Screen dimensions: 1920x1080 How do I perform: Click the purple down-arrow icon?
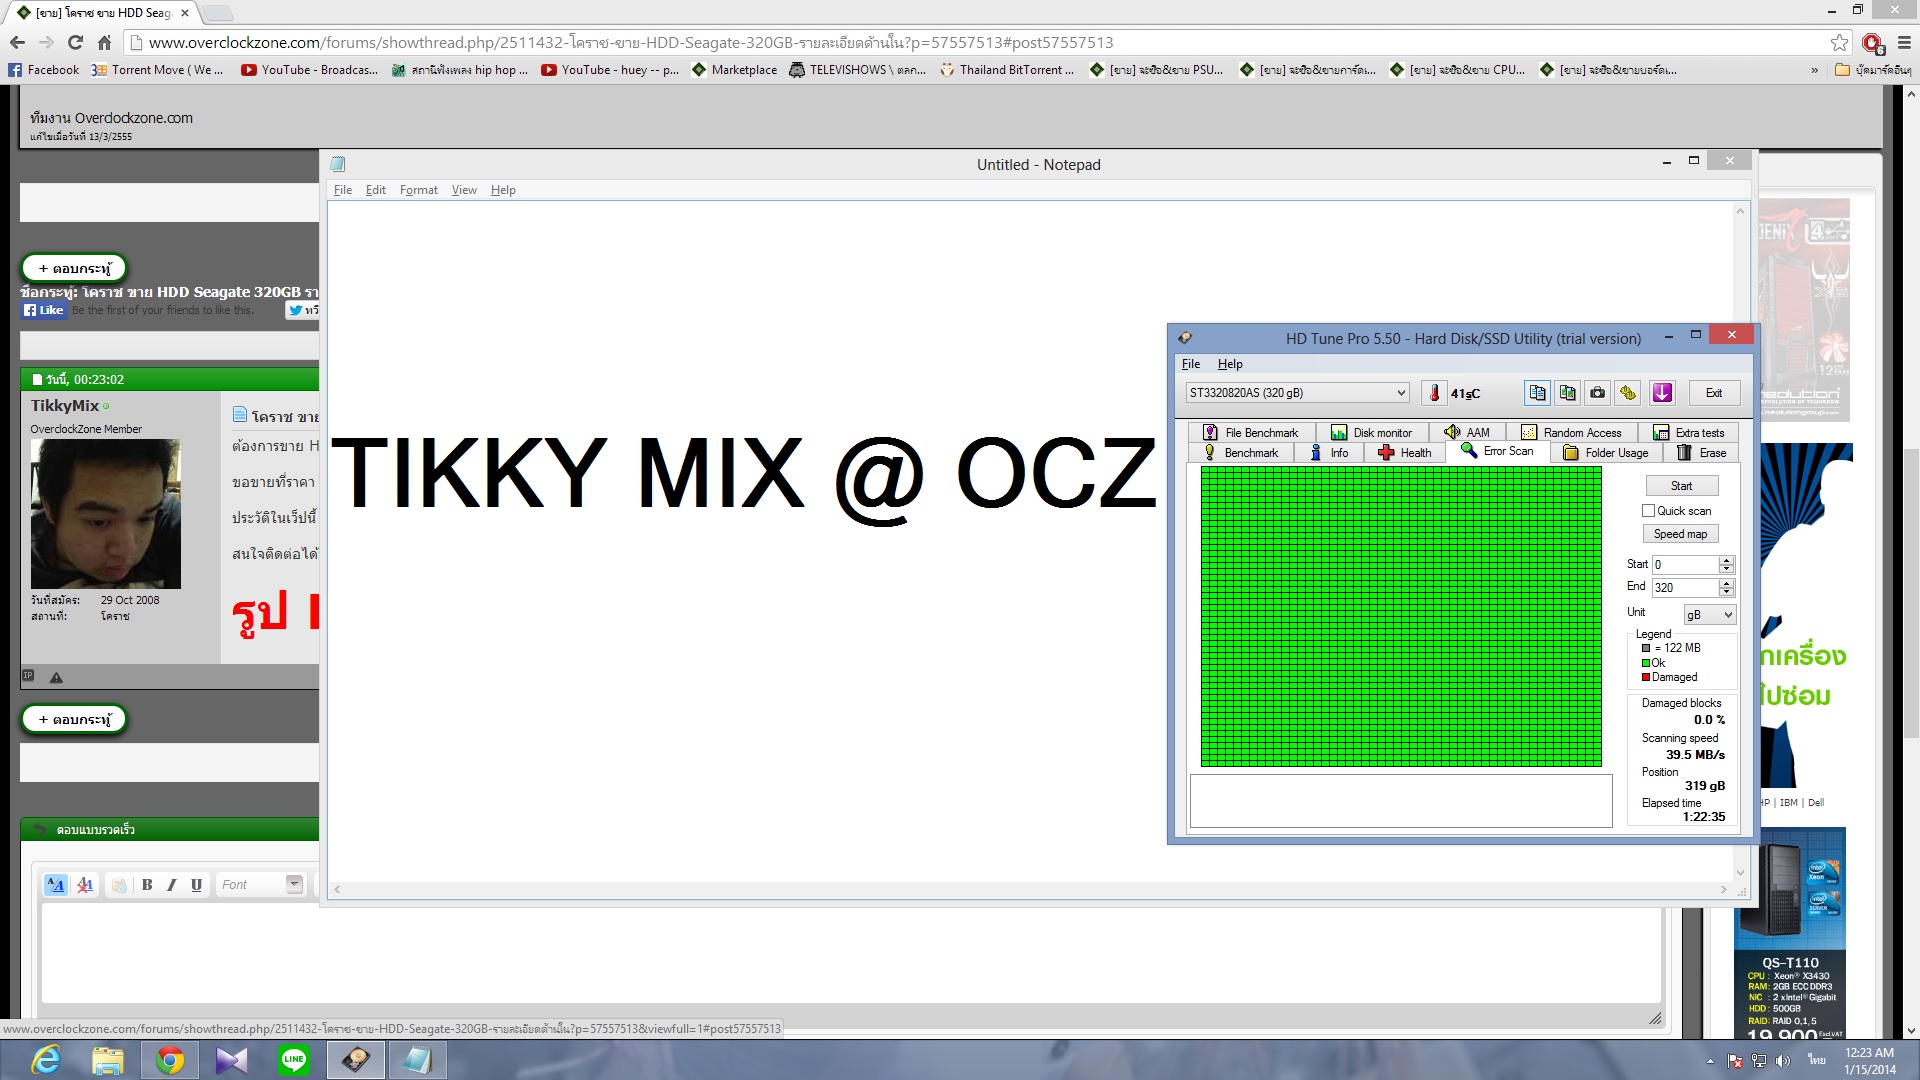tap(1662, 393)
